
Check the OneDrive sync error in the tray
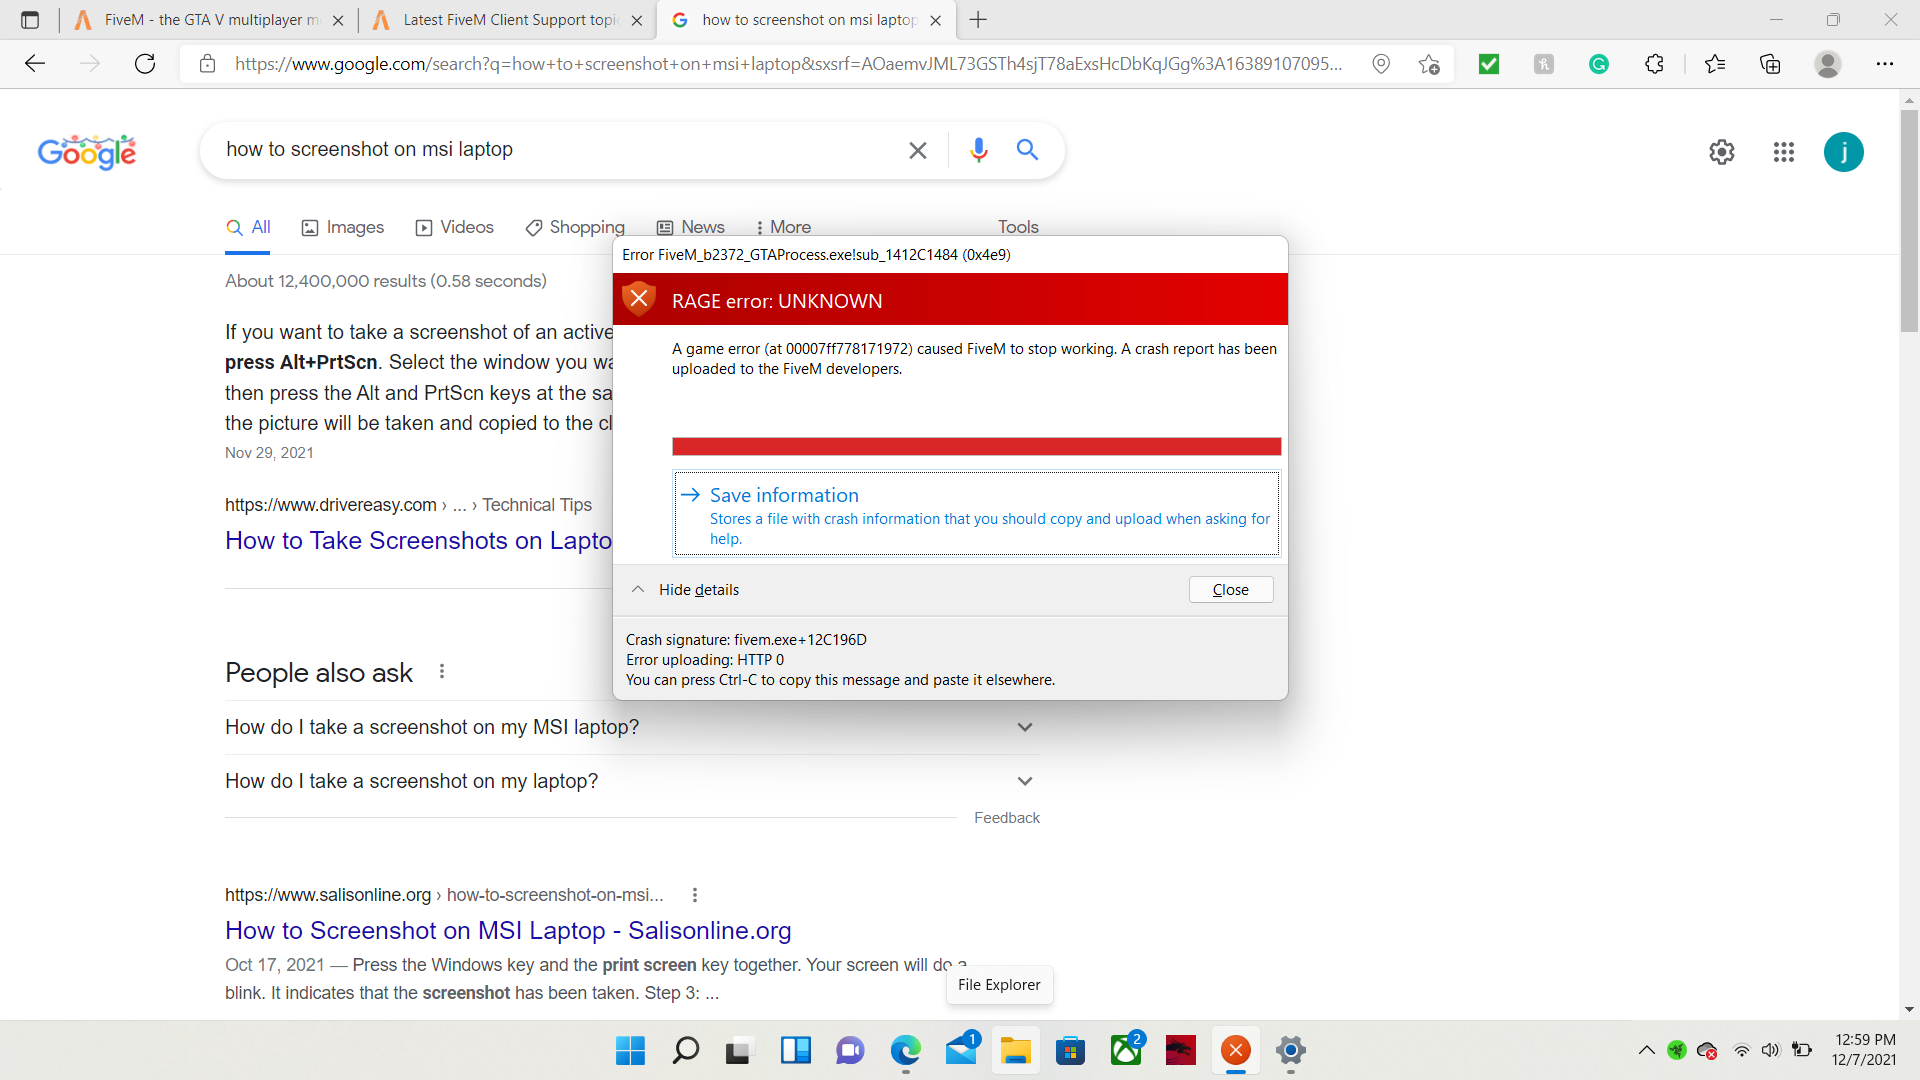pos(1708,1050)
